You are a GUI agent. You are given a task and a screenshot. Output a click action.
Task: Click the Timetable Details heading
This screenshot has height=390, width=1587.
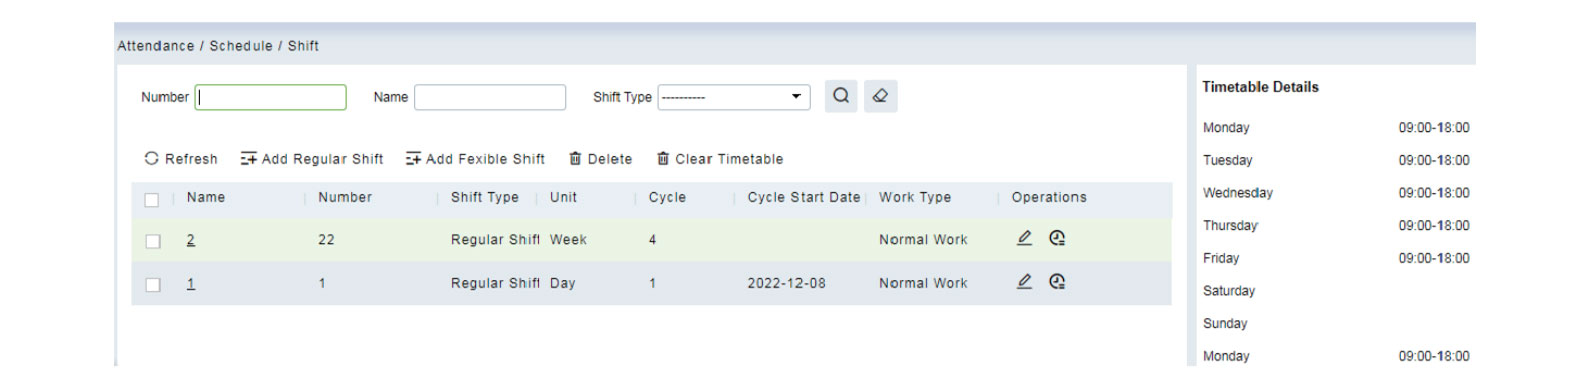[1260, 87]
